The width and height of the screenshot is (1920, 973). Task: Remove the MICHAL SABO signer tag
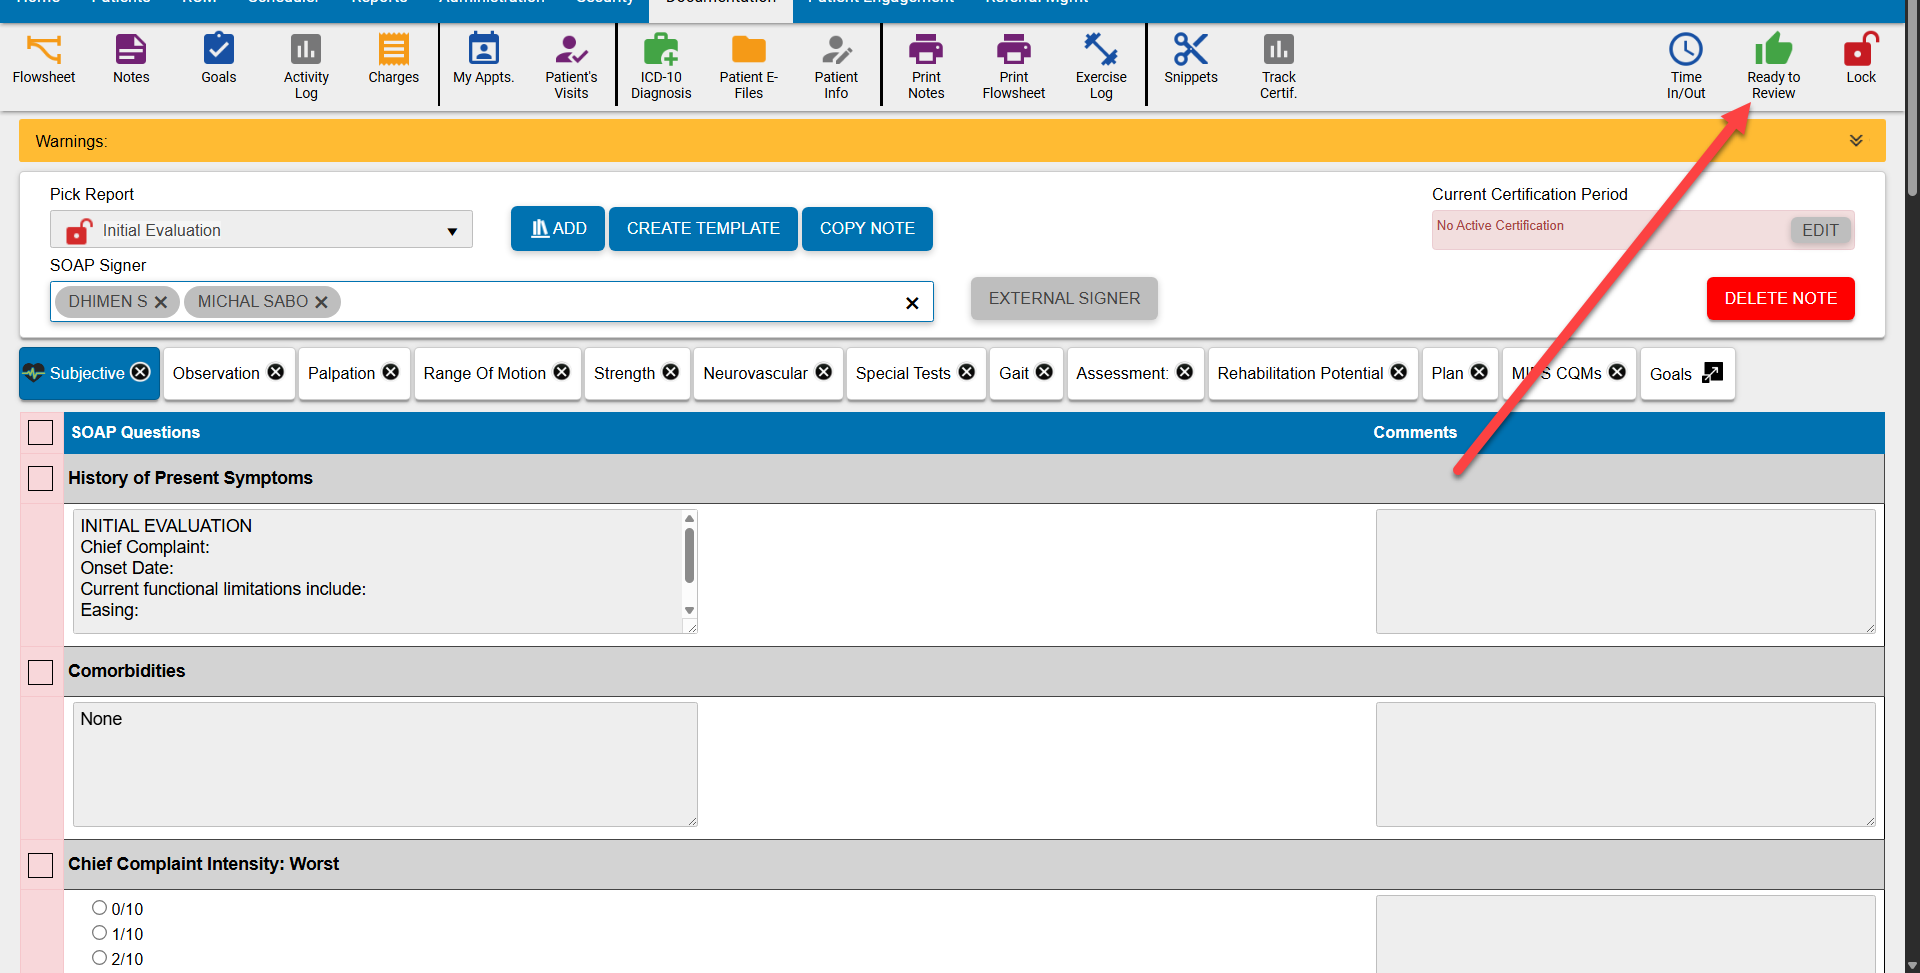[321, 301]
